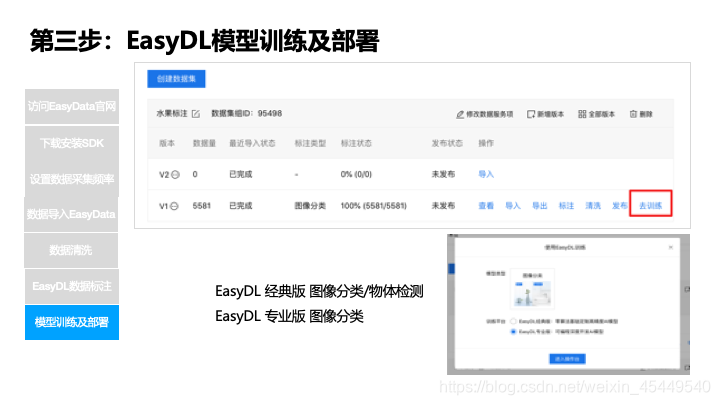720x405 pixels.
Task: Click the 标注类型 column header
Action: [310, 143]
